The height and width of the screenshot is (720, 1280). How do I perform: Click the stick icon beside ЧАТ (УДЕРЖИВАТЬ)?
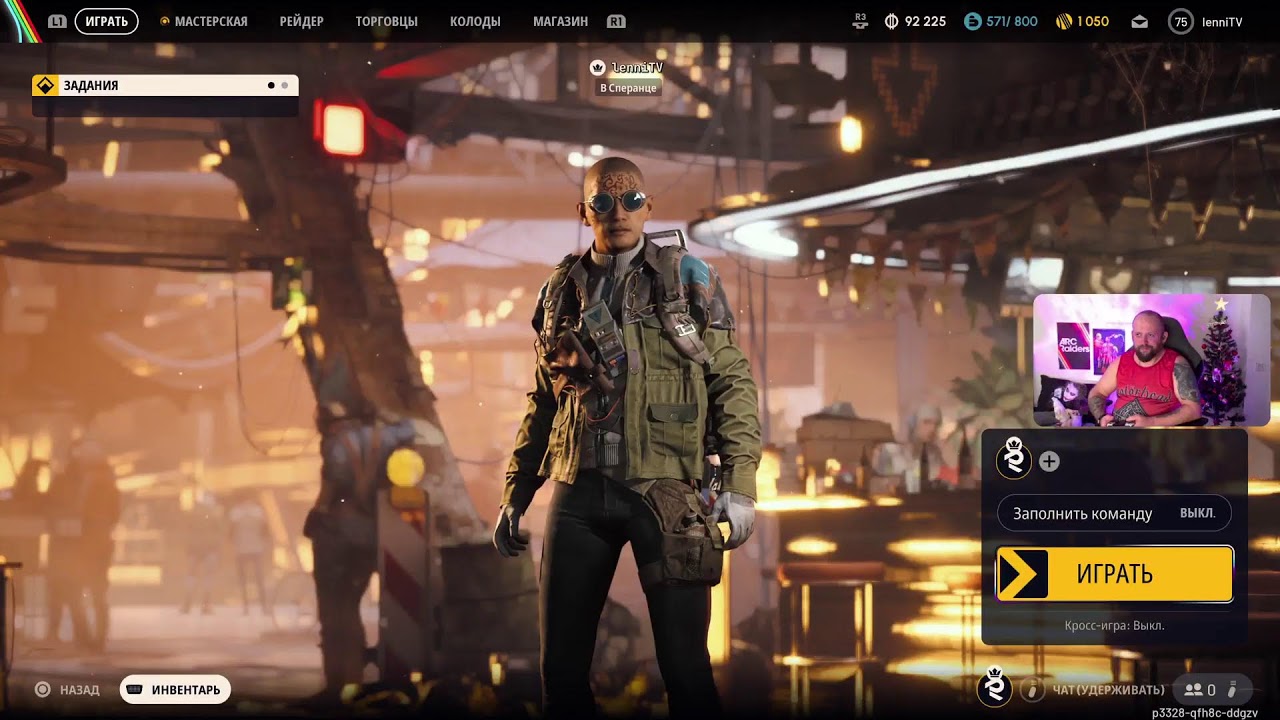pyautogui.click(x=1031, y=689)
